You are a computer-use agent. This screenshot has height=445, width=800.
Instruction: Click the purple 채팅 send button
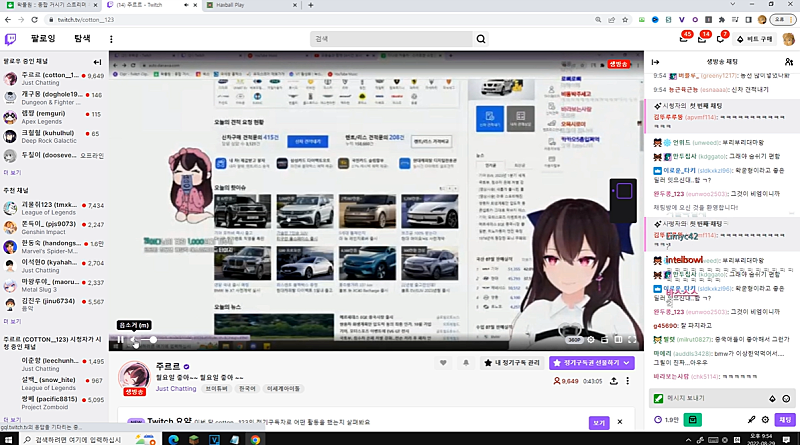pyautogui.click(x=783, y=419)
